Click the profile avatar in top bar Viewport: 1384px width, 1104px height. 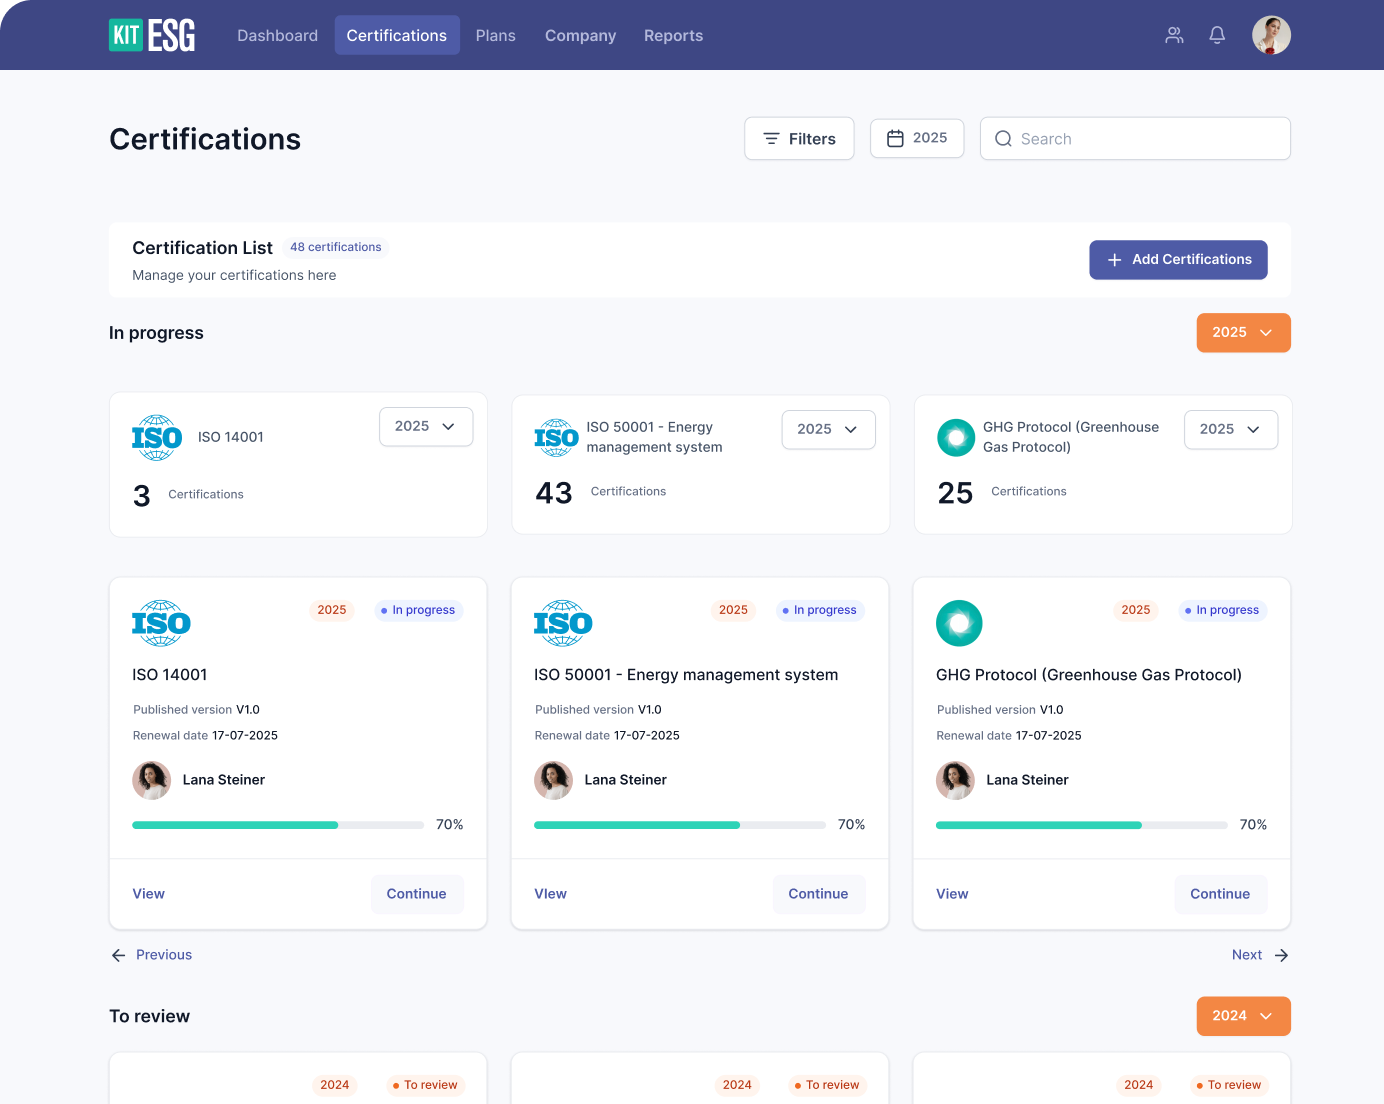click(1271, 35)
